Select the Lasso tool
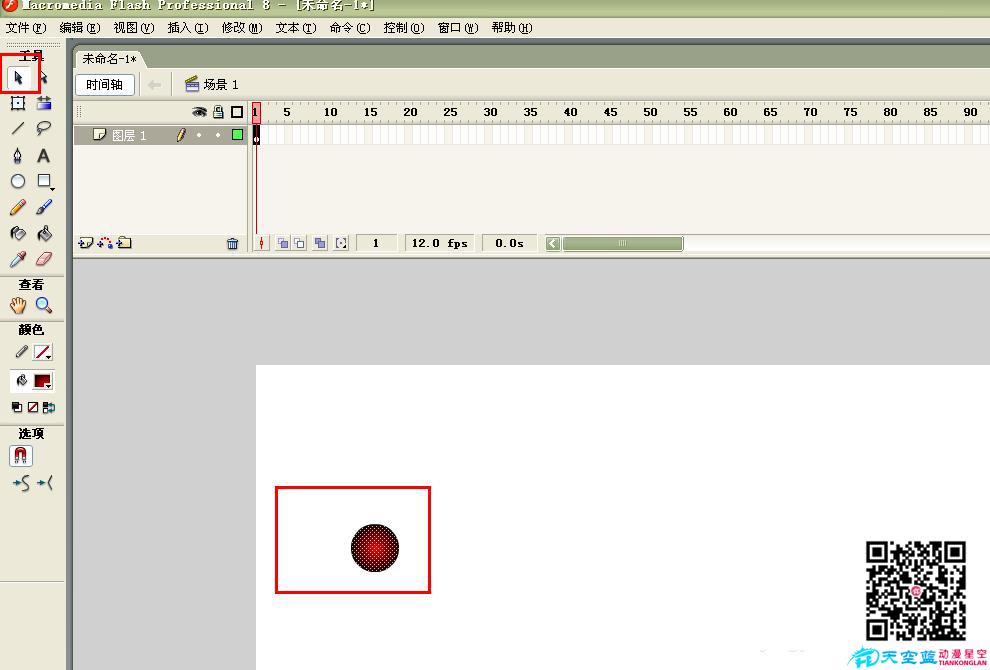990x670 pixels. (x=44, y=129)
